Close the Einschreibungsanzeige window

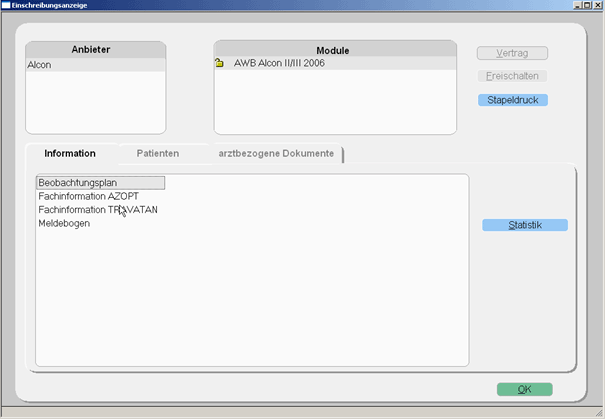[597, 6]
